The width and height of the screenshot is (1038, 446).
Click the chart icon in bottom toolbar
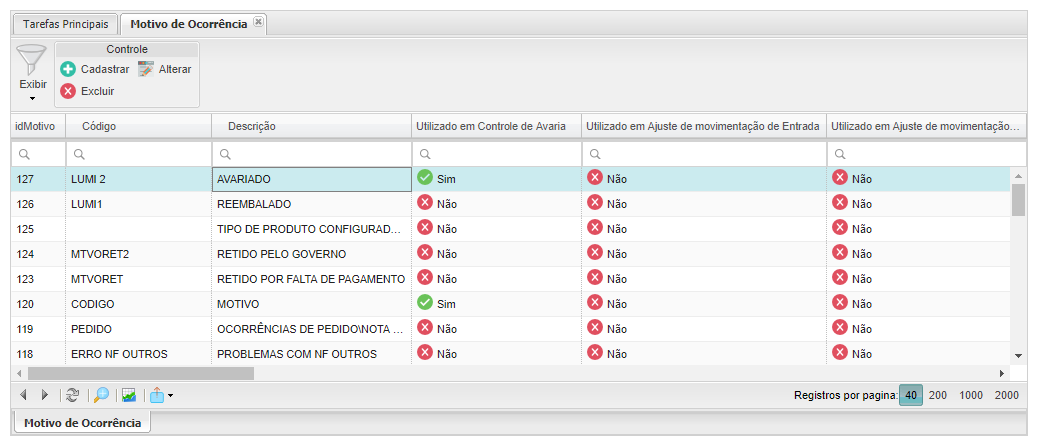(128, 395)
